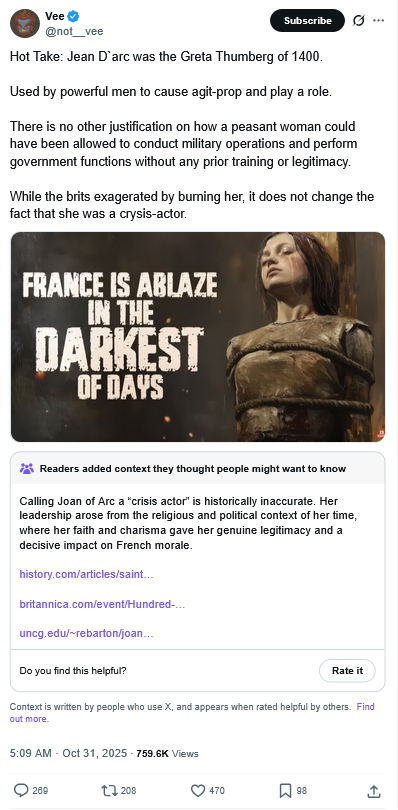Screen dimensions: 398x810
Task: Open the uncg.edu joan link
Action: click(x=86, y=633)
